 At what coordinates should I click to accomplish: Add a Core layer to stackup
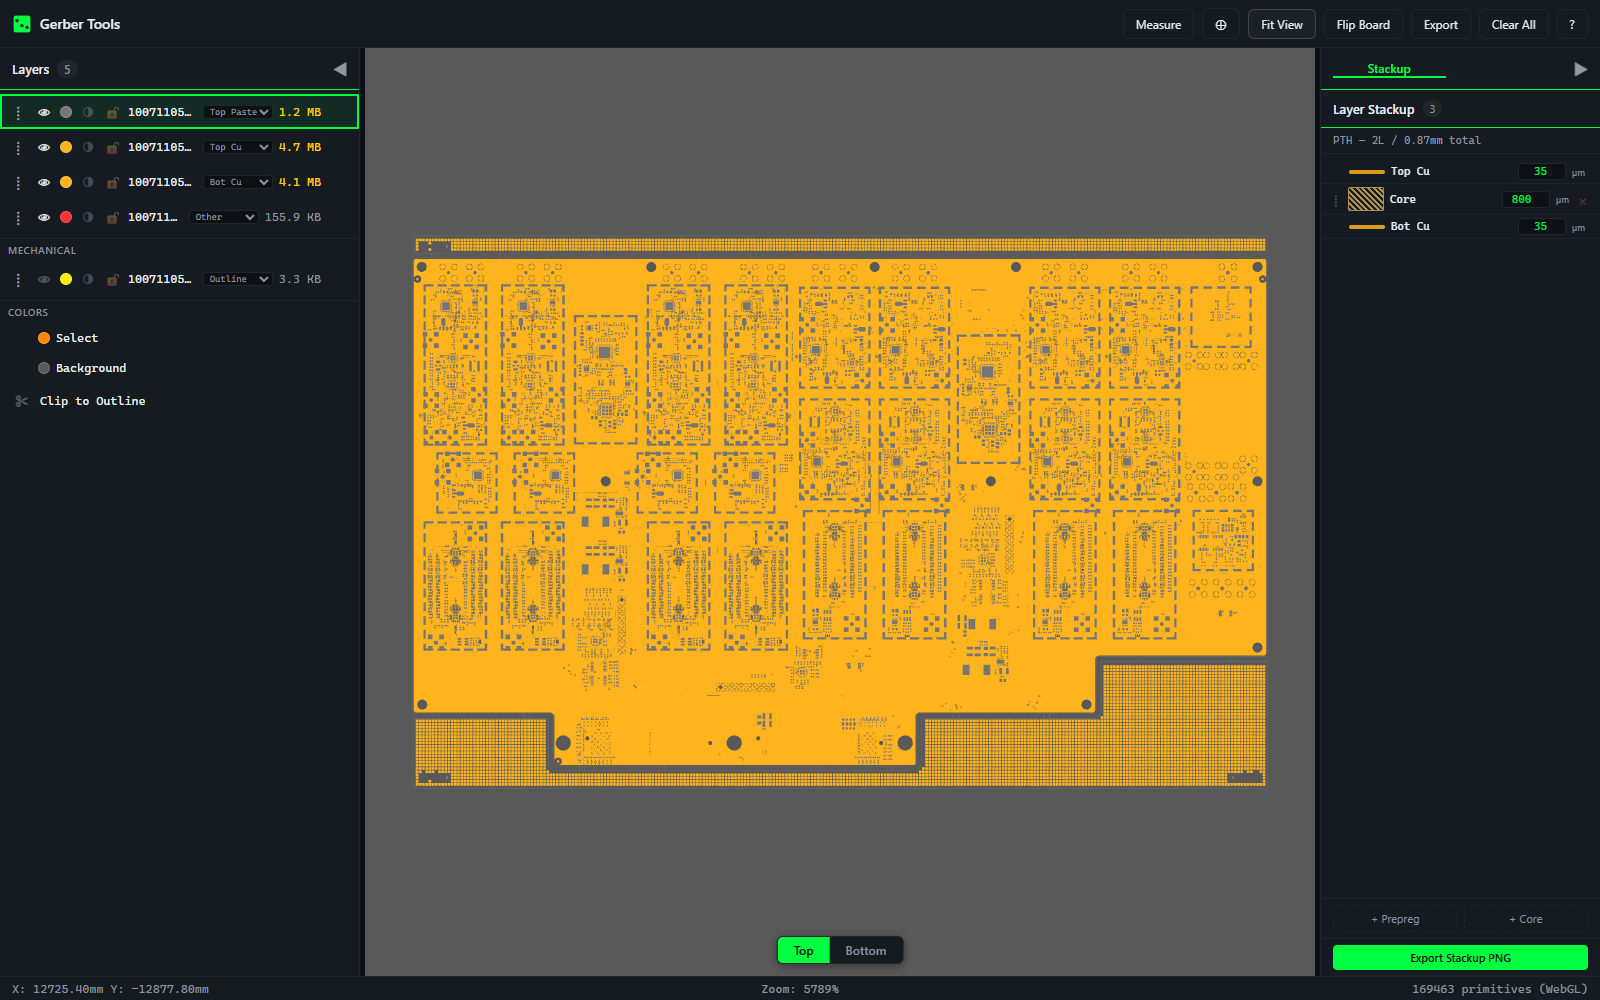pos(1526,919)
